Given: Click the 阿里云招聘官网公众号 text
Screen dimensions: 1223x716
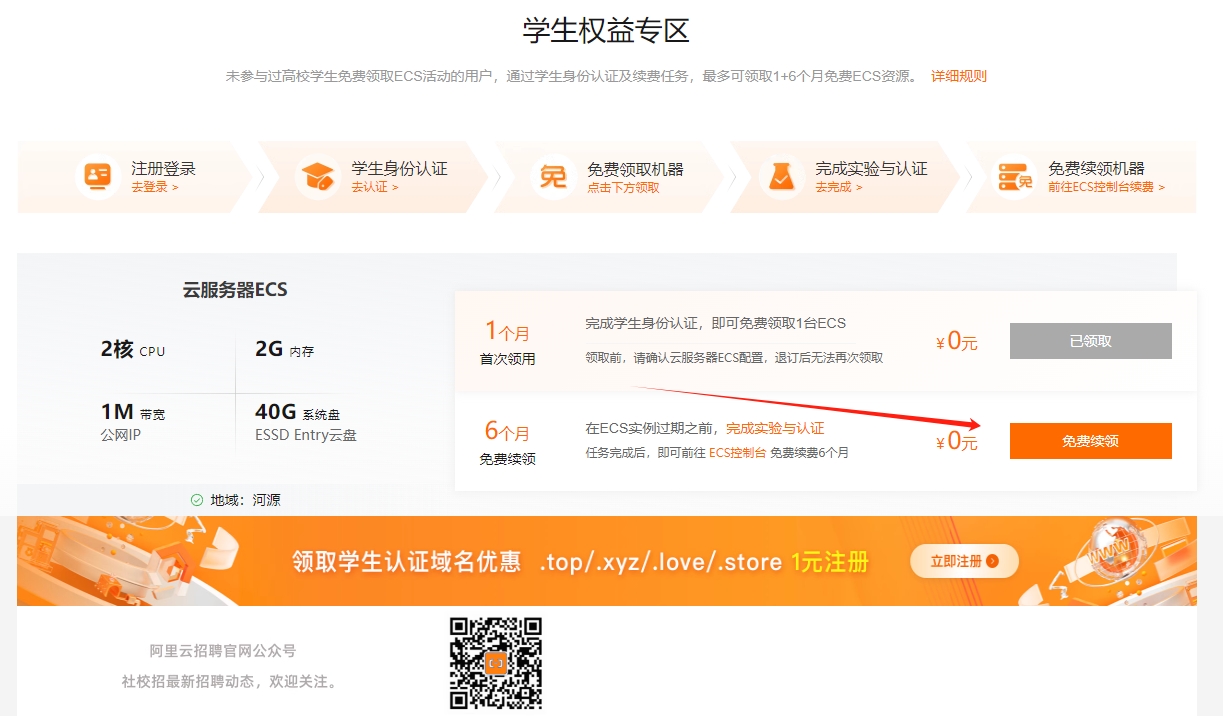Looking at the screenshot, I should [x=223, y=651].
